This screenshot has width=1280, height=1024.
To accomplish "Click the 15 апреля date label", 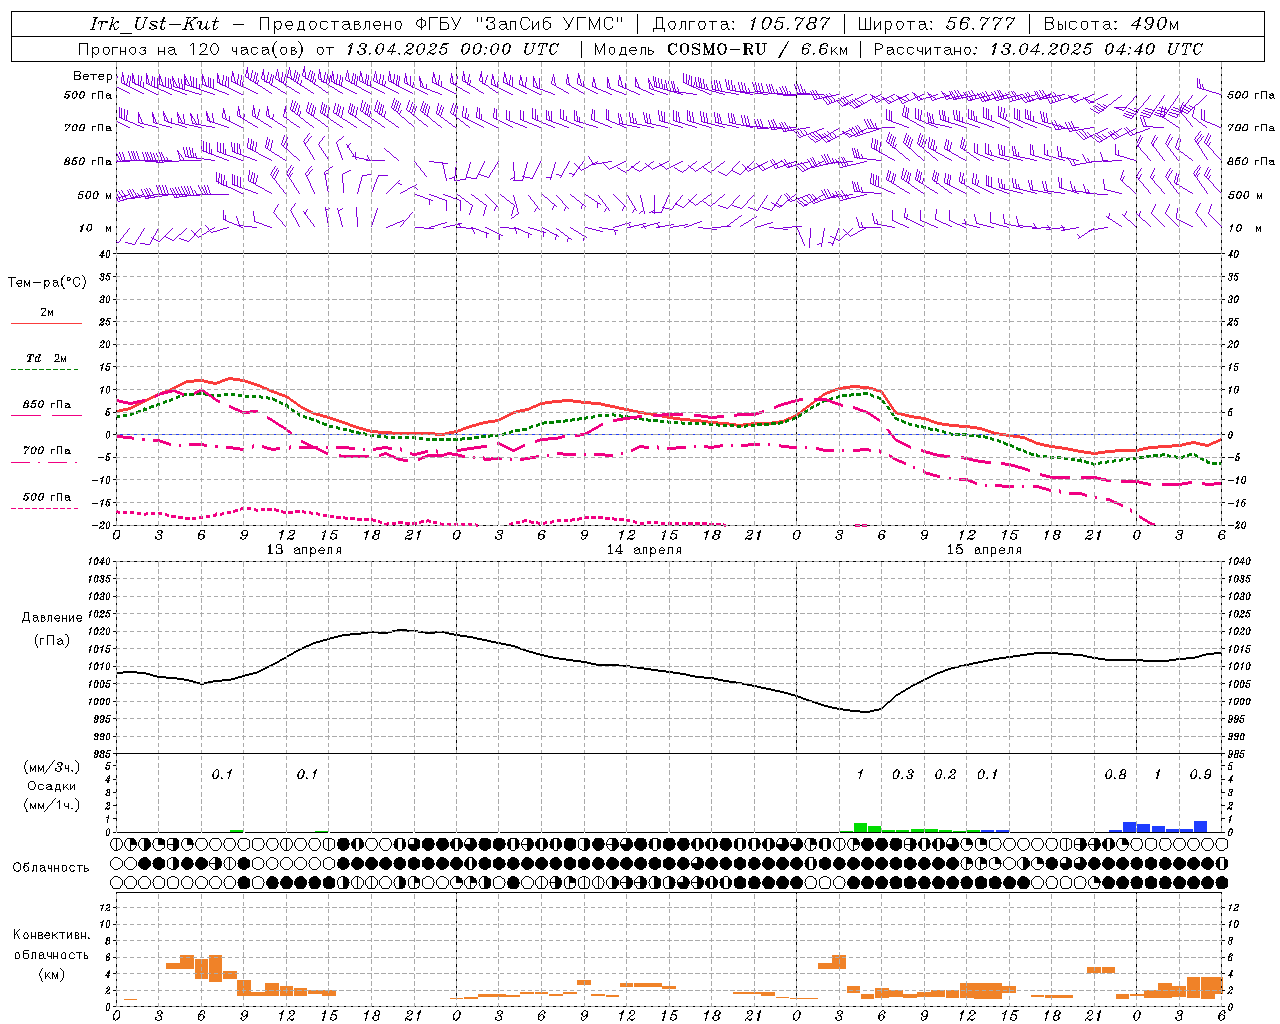I will [984, 550].
